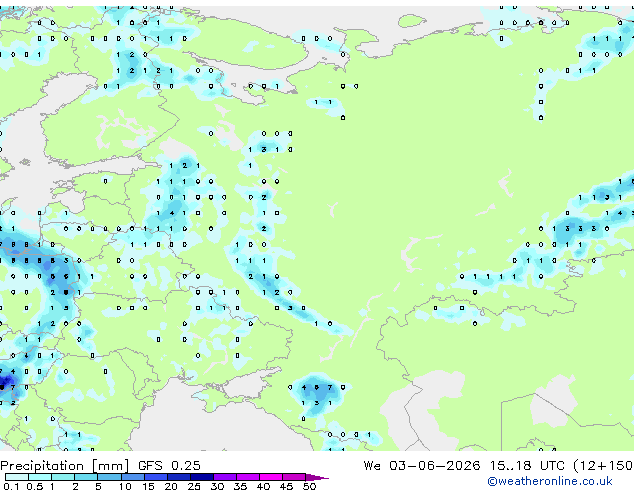
Task: Click the legend value "35"
Action: pyautogui.click(x=240, y=486)
